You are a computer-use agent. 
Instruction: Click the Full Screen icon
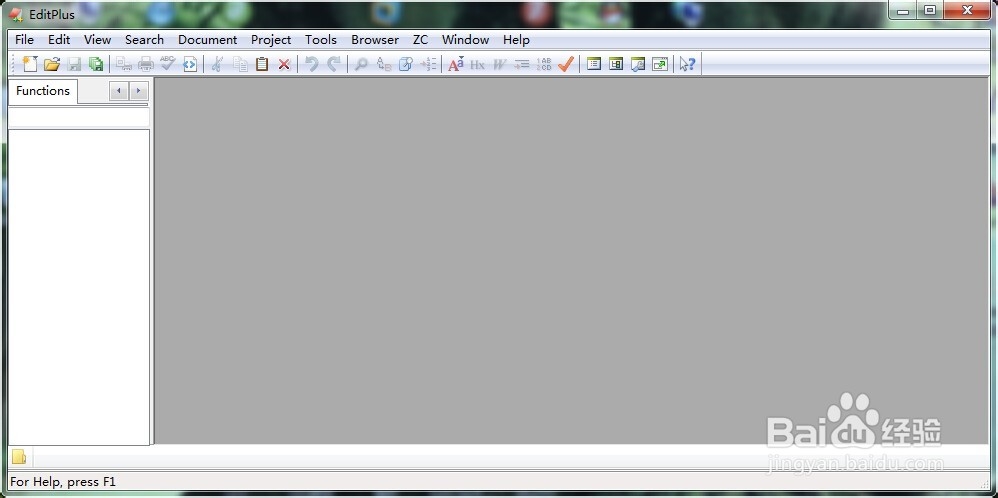660,64
